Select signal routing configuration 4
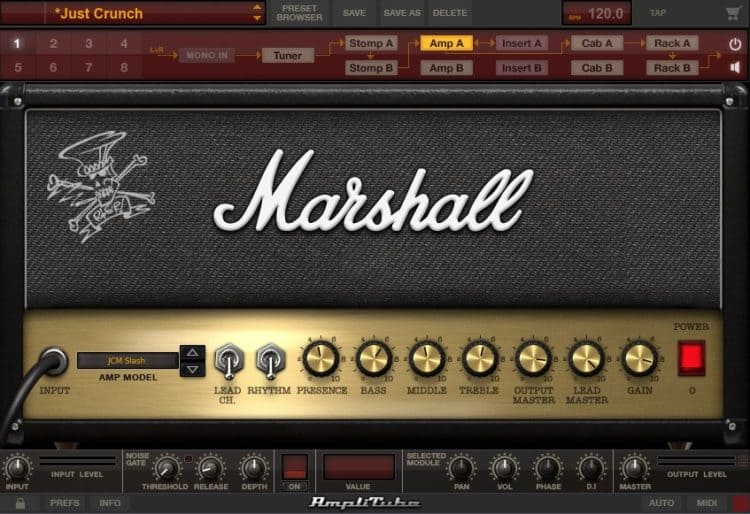Viewport: 750px width, 514px height. coord(124,44)
